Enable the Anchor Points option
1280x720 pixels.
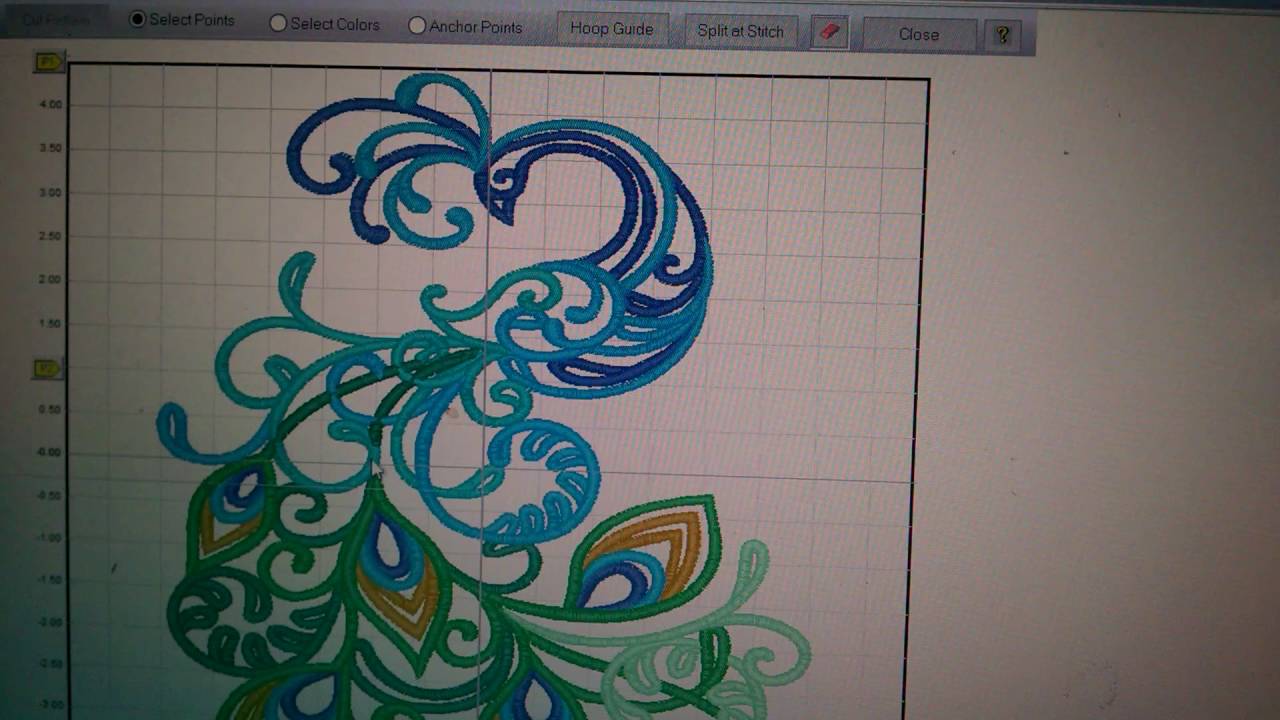[417, 27]
